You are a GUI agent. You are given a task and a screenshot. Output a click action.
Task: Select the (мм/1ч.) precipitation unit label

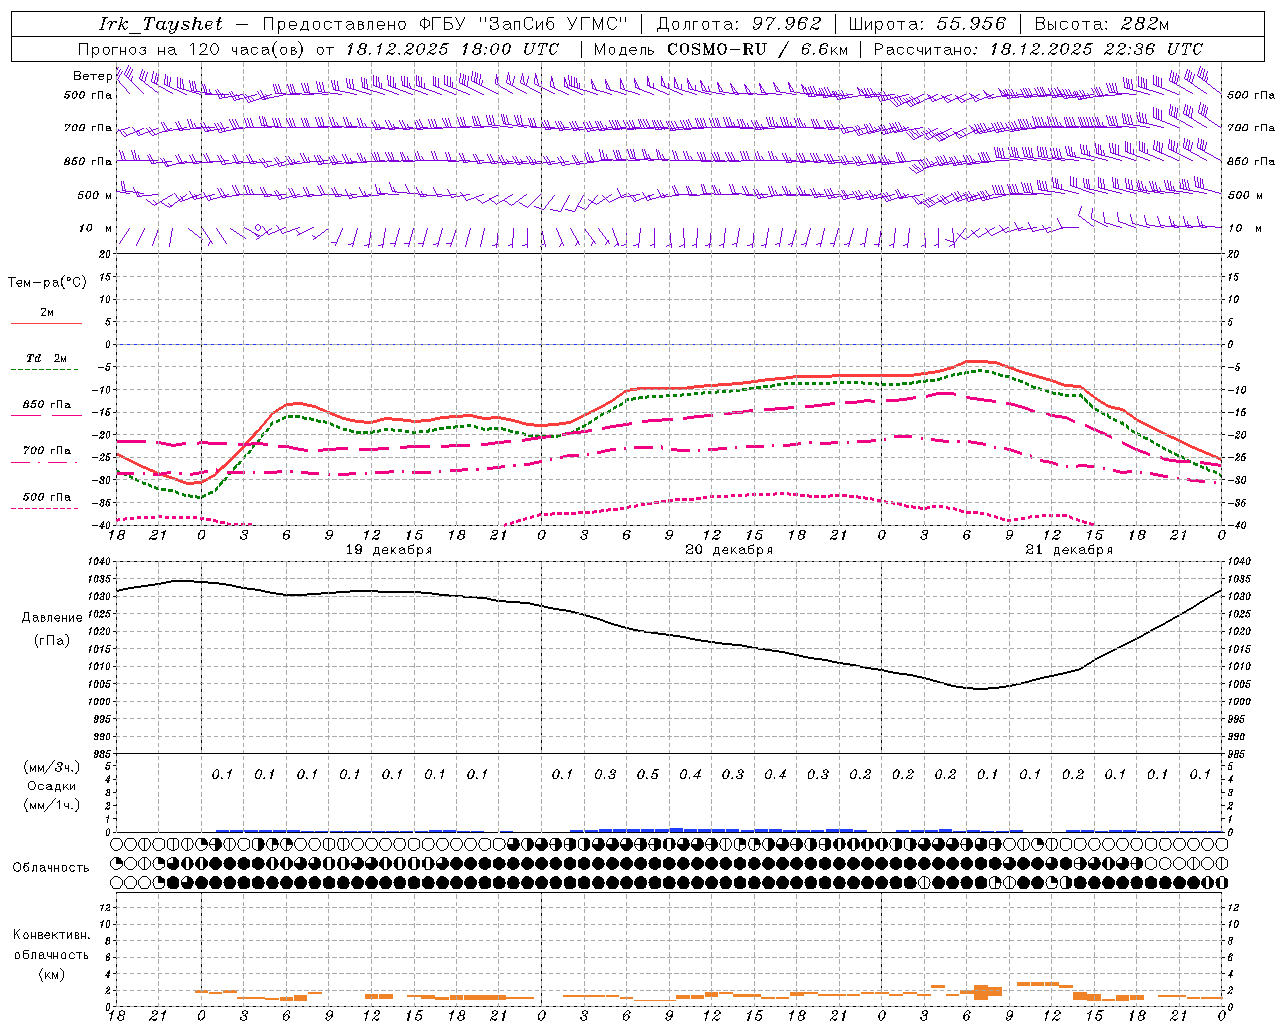[52, 805]
